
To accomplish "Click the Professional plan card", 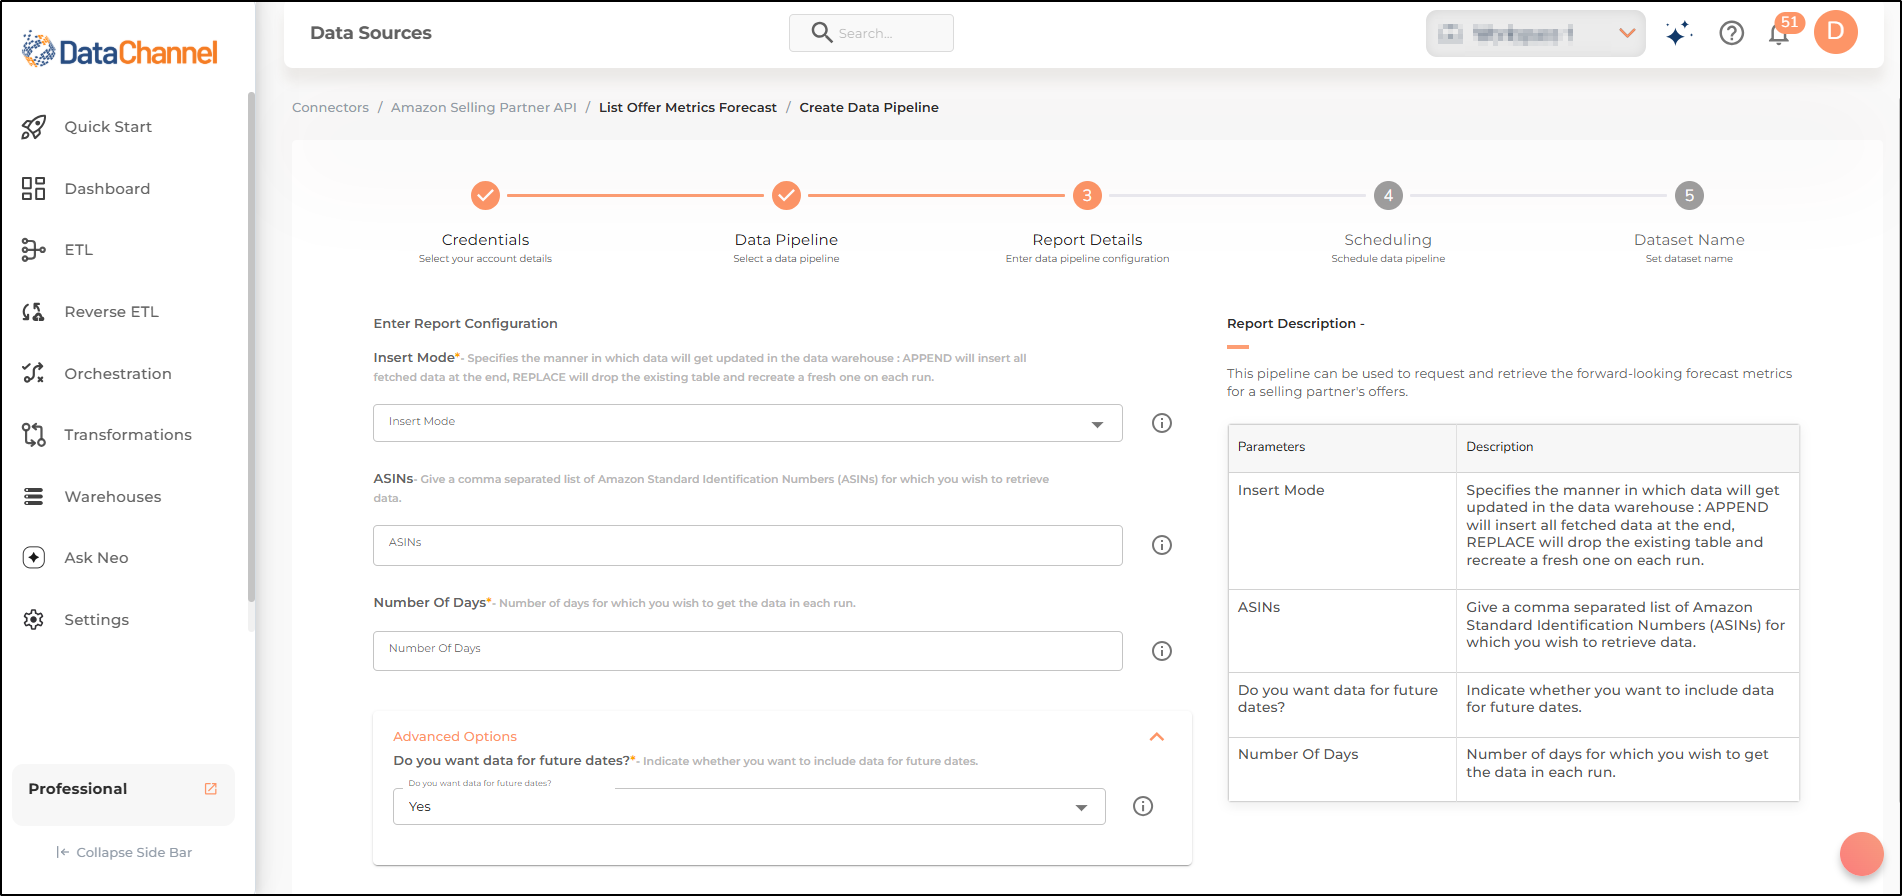I will (124, 795).
